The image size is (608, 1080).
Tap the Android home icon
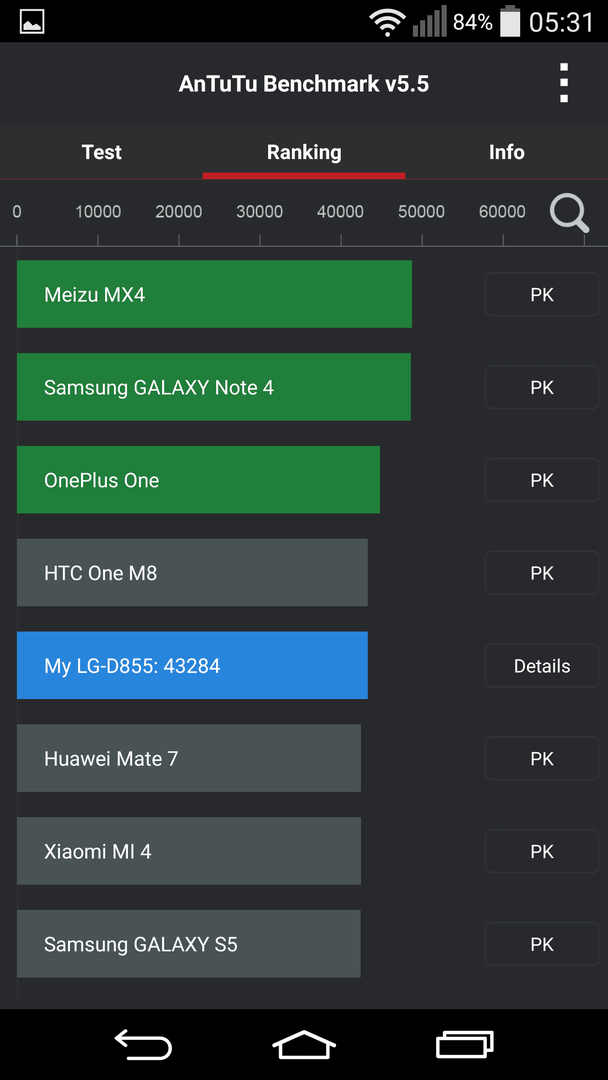(304, 1044)
